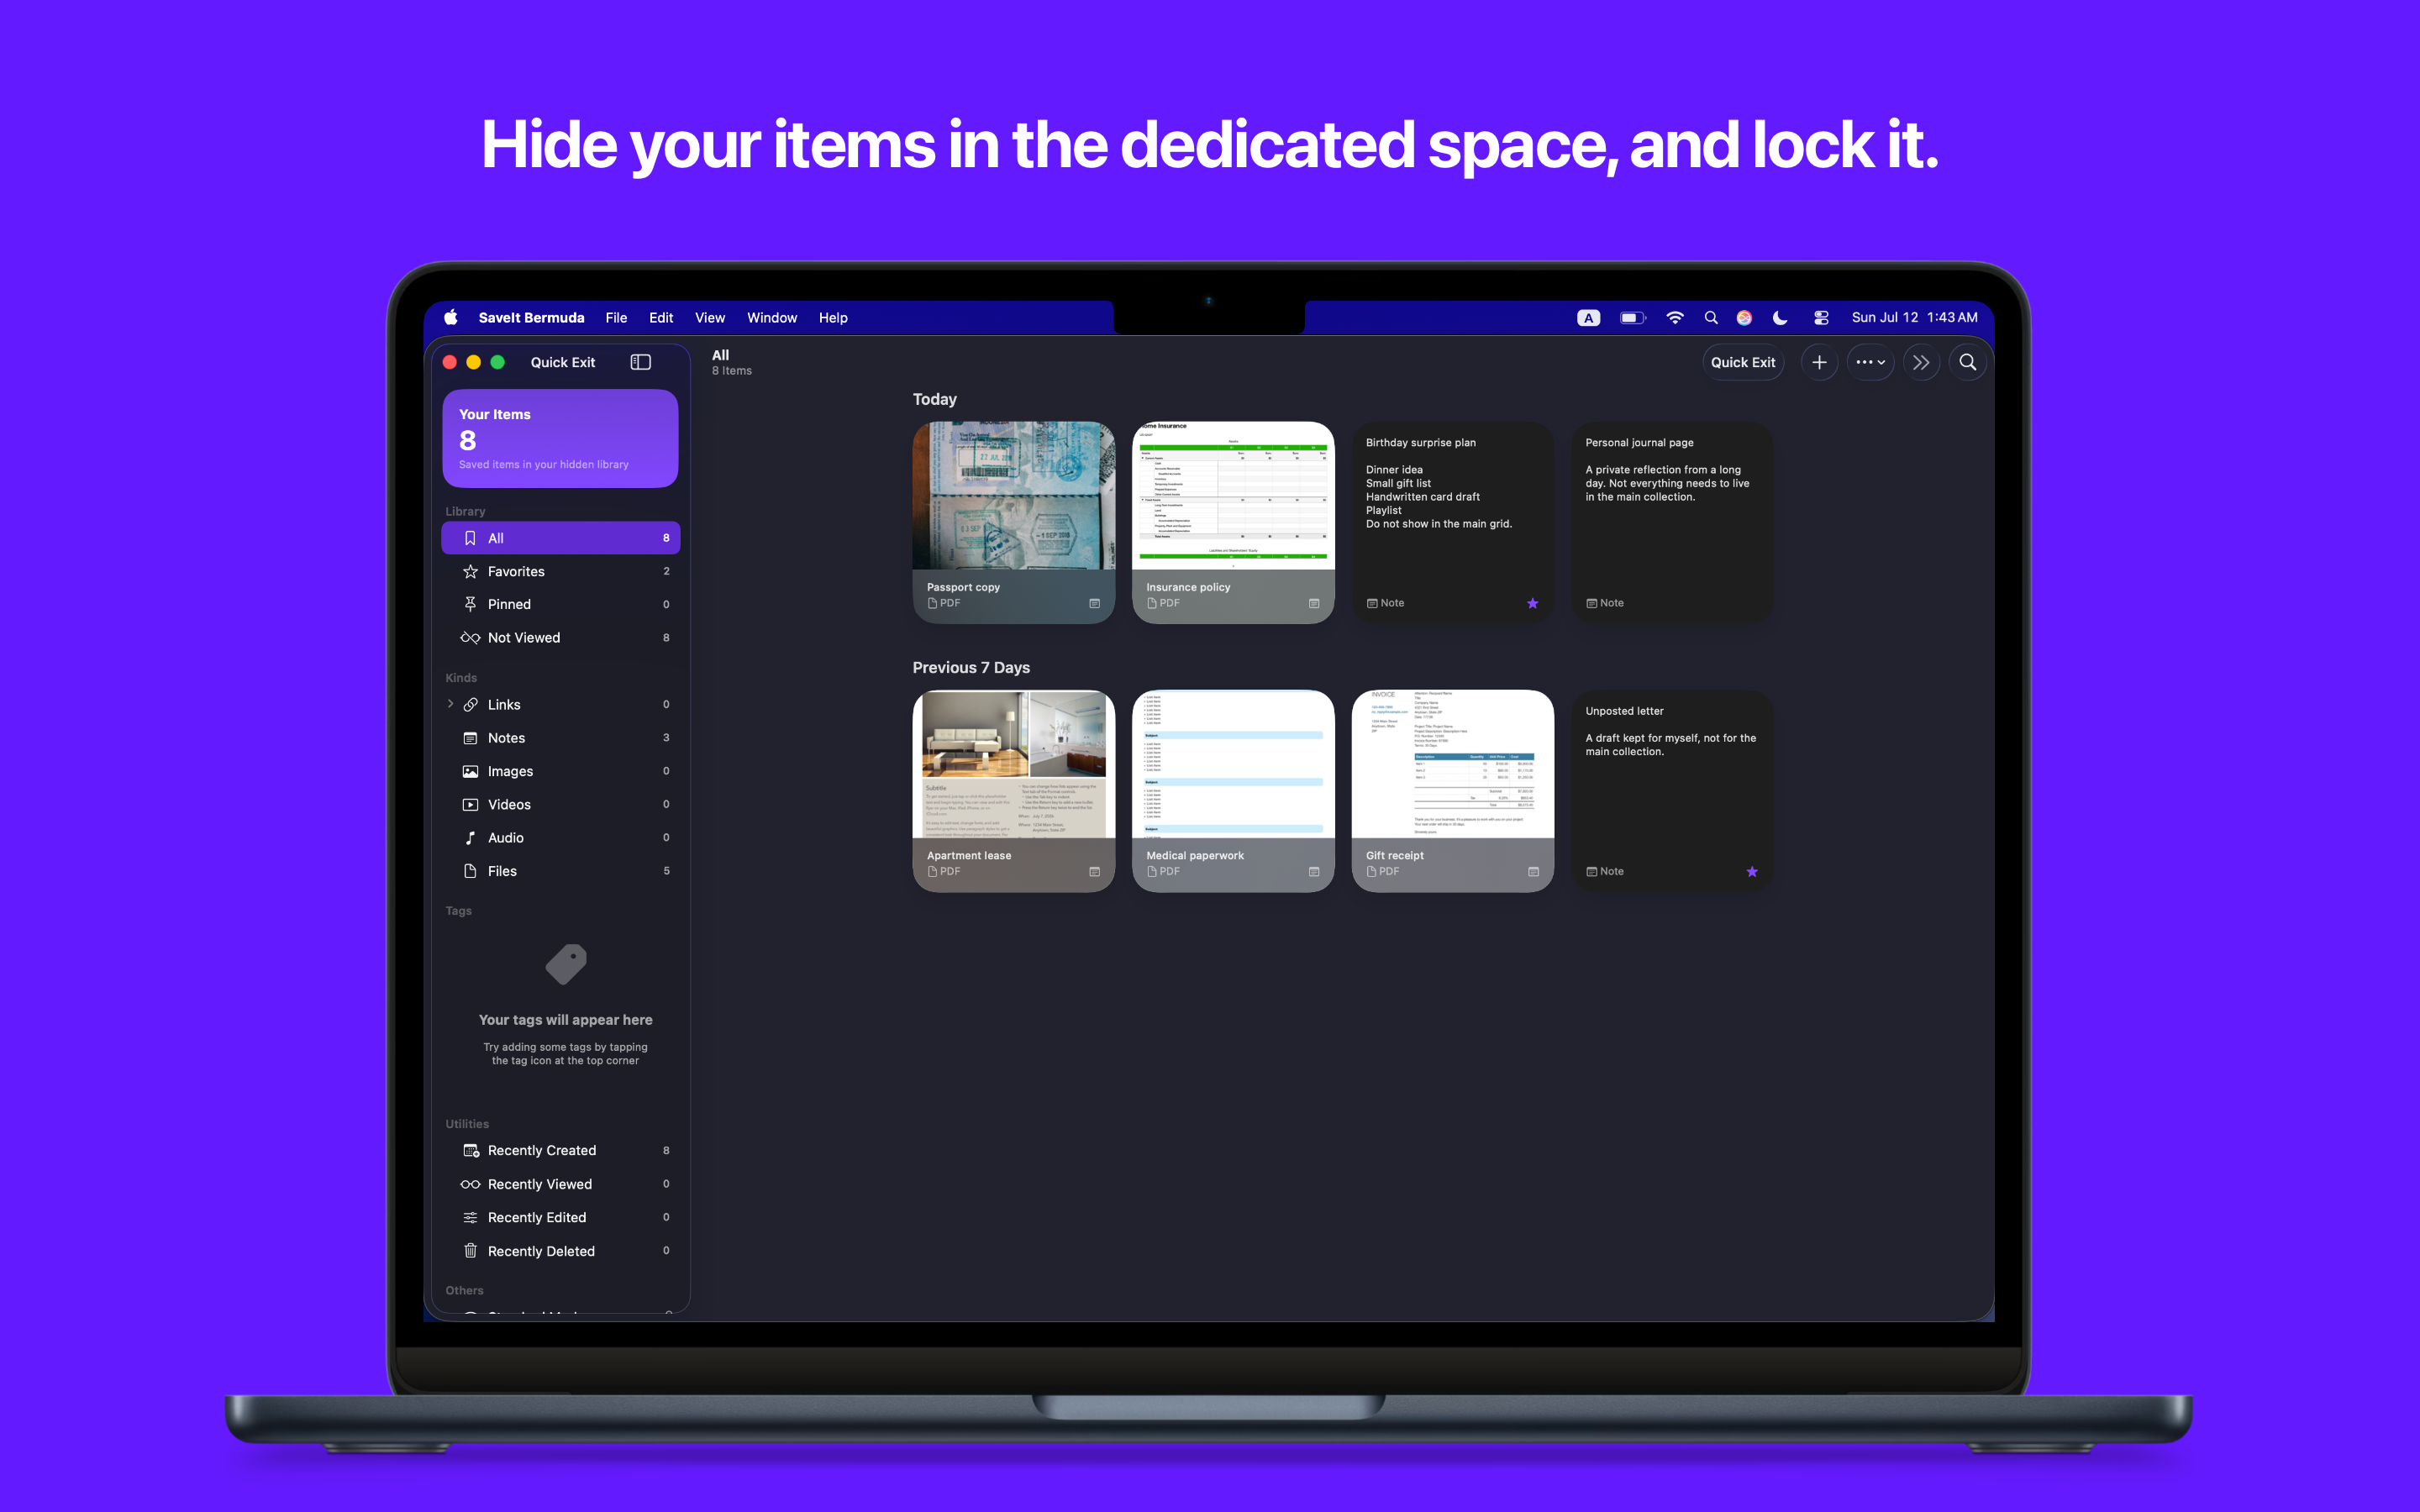
Task: Click the bookmark icon beside All
Action: coord(470,538)
